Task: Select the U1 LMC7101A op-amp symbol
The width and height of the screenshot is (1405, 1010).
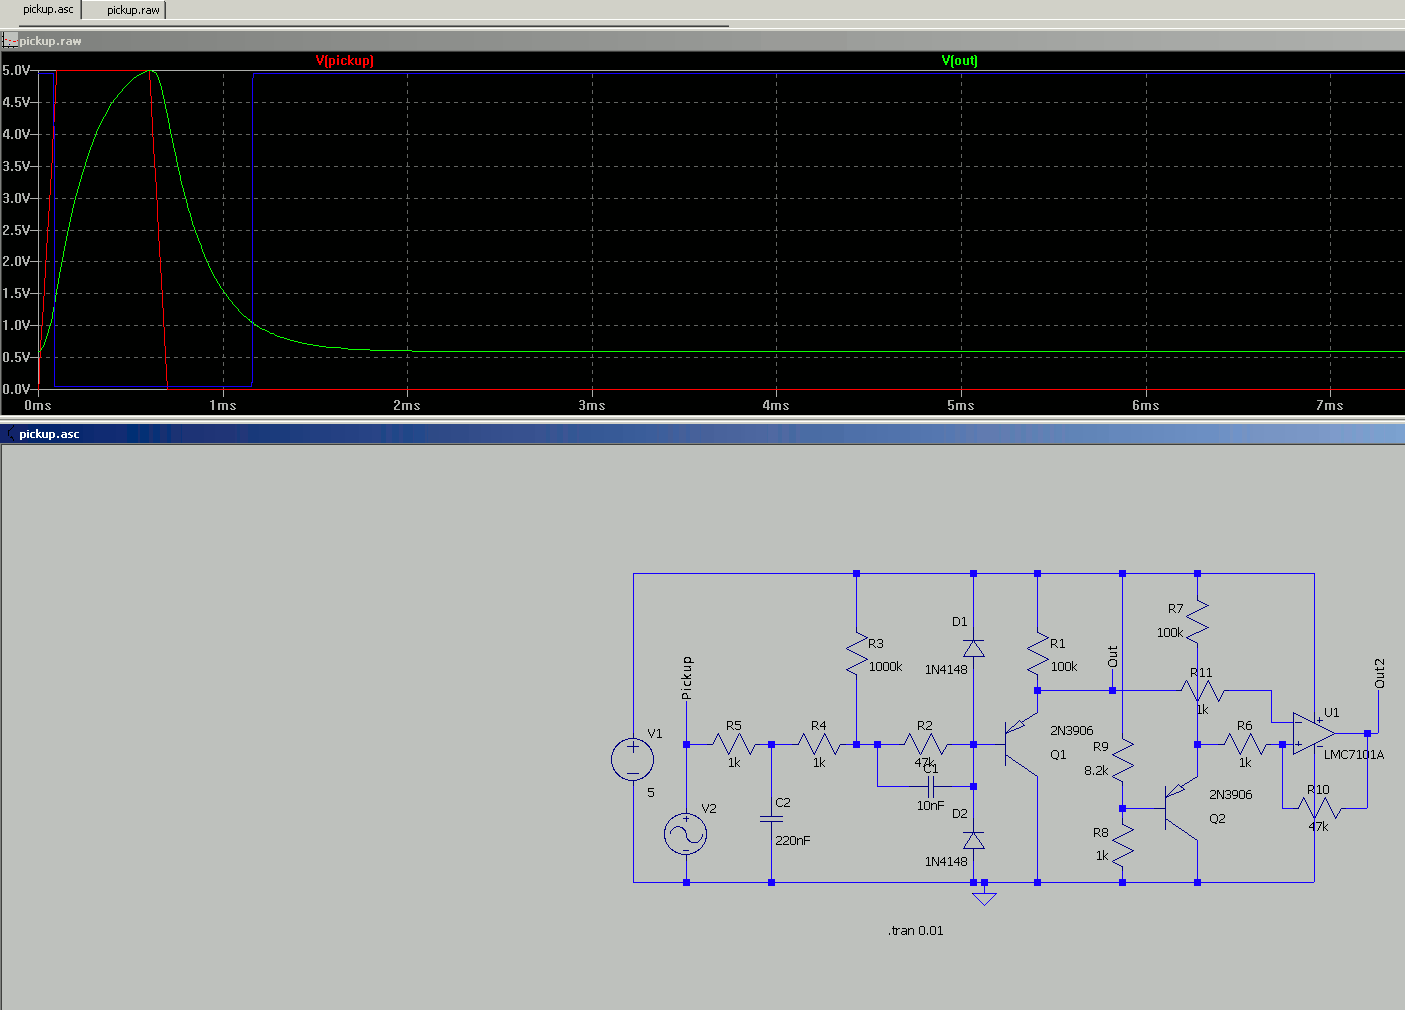Action: point(1311,734)
